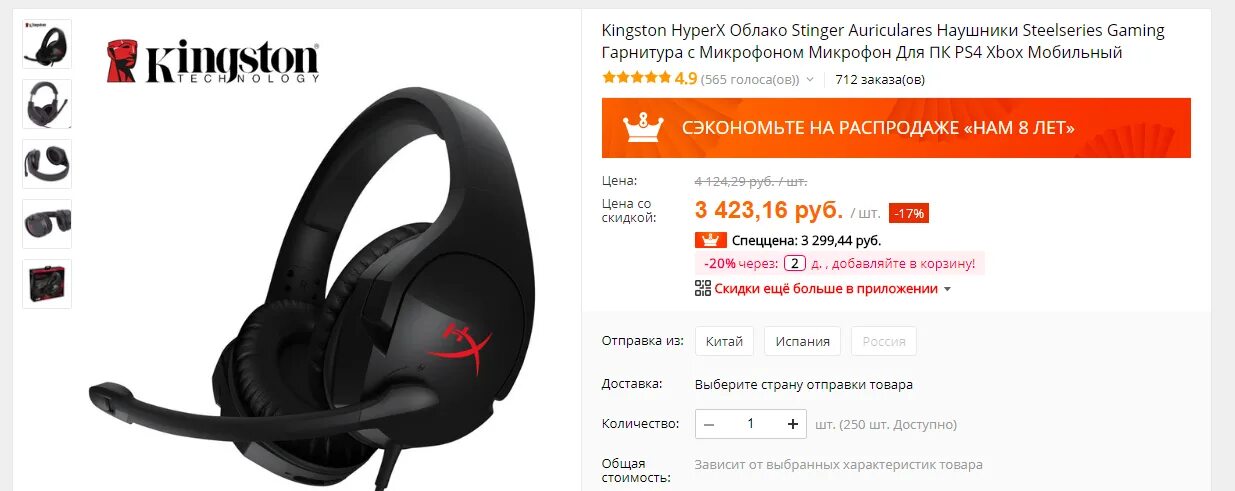Viewport: 1235px width, 491px height.
Task: Expand the ratings breakdown chevron next to votes
Action: [810, 79]
